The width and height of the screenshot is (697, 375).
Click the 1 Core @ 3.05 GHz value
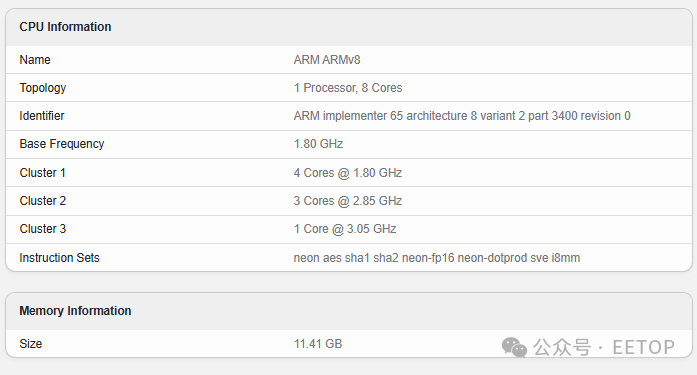point(345,229)
